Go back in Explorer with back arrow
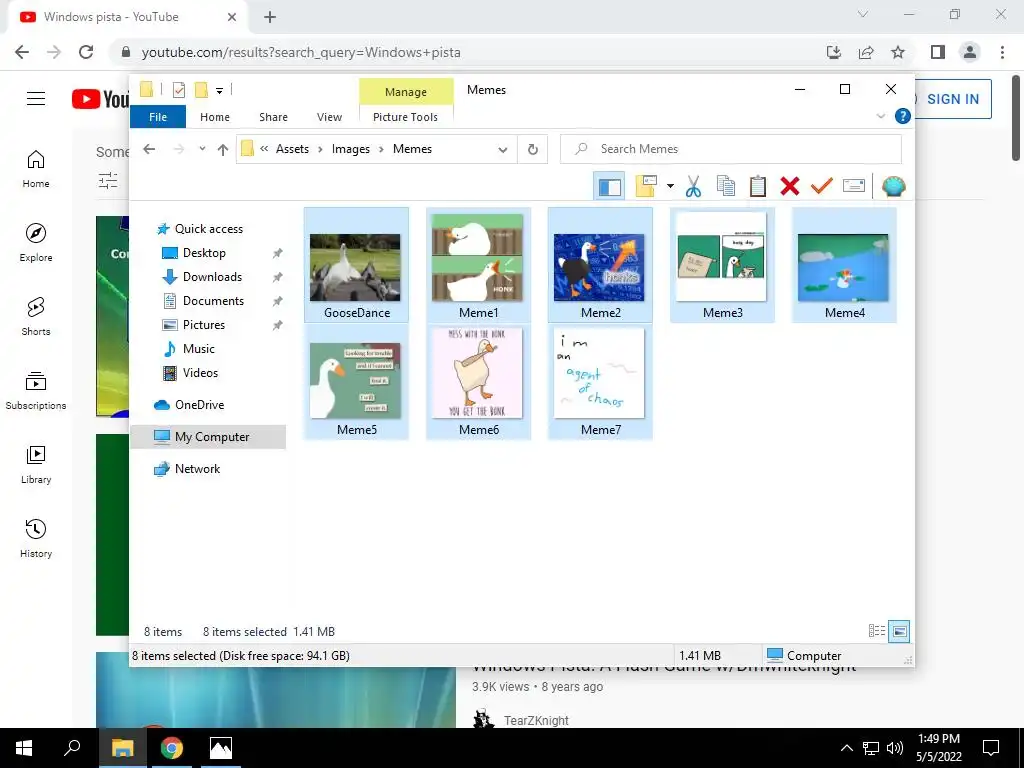Image resolution: width=1024 pixels, height=768 pixels. (x=149, y=149)
